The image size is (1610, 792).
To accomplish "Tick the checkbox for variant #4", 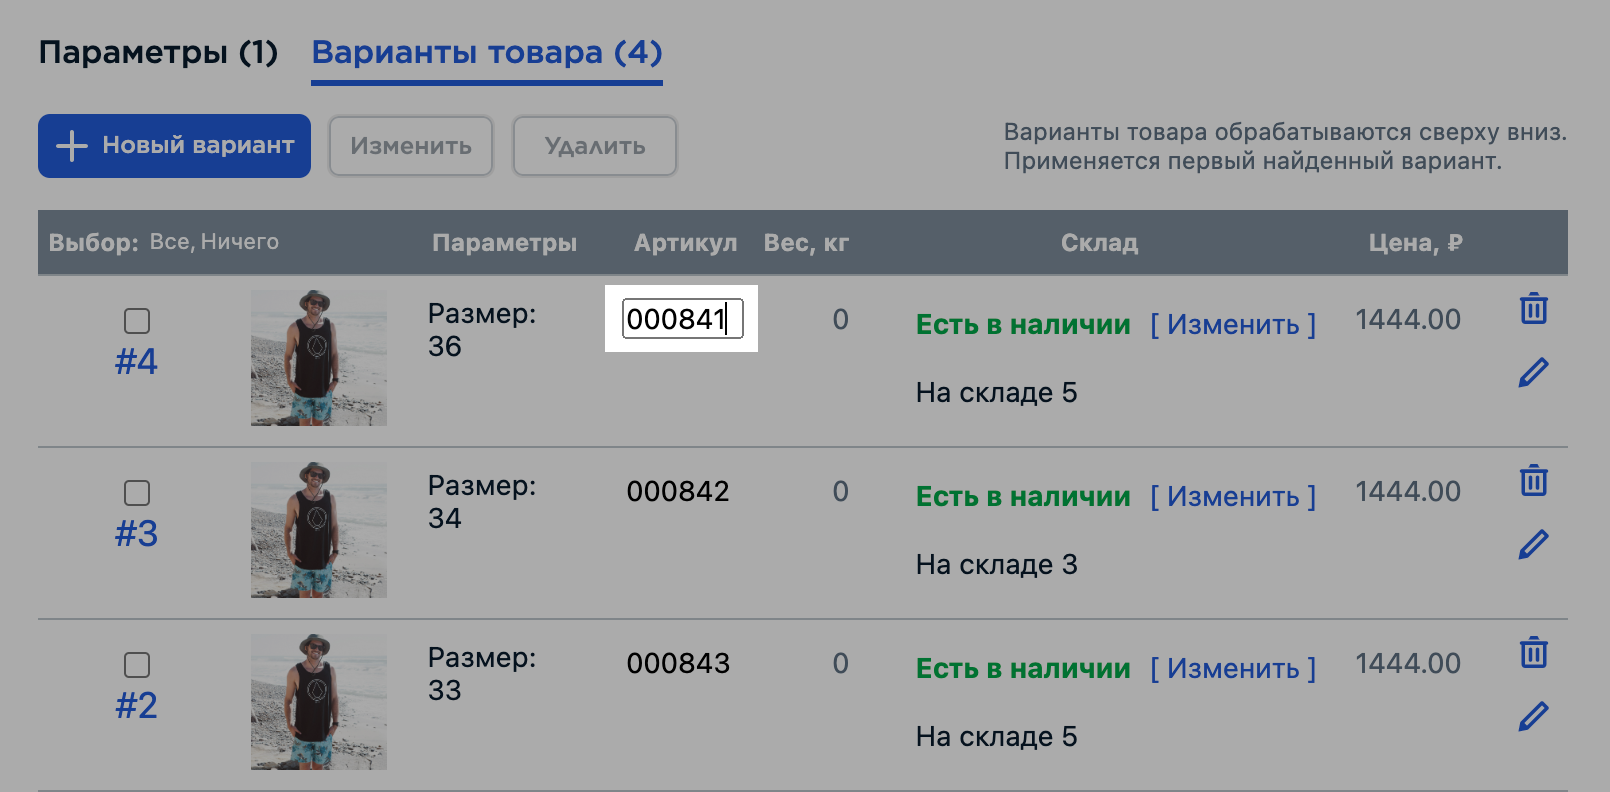I will pyautogui.click(x=137, y=321).
